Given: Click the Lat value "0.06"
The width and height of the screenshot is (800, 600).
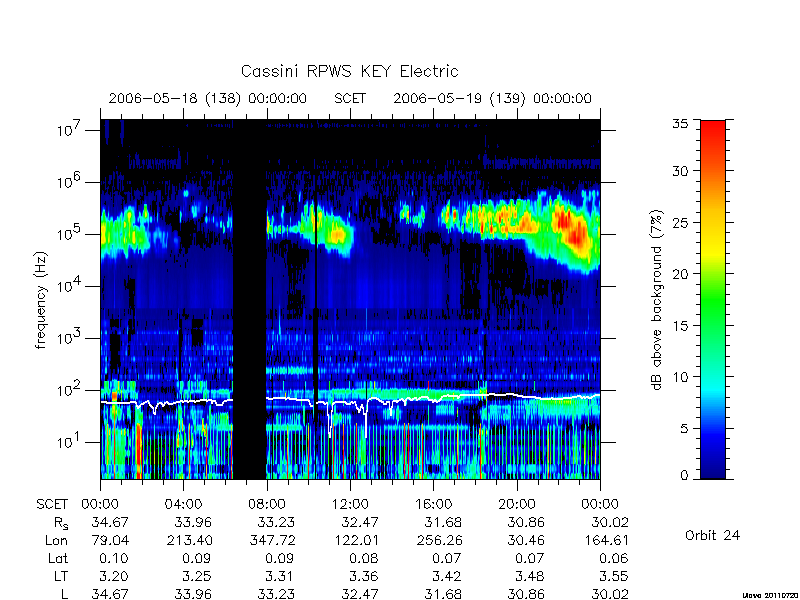Looking at the screenshot, I should click(x=614, y=559).
